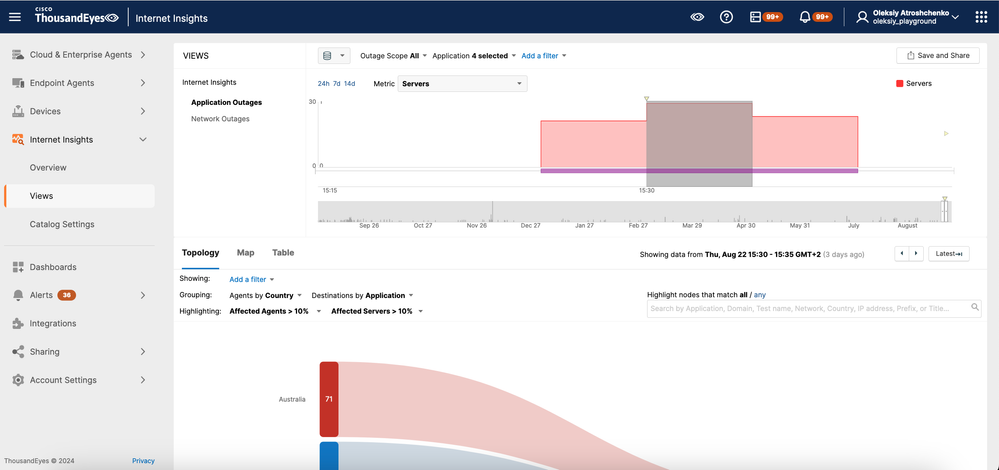Viewport: 999px width, 470px height.
Task: Select Network Outages view
Action: (220, 119)
